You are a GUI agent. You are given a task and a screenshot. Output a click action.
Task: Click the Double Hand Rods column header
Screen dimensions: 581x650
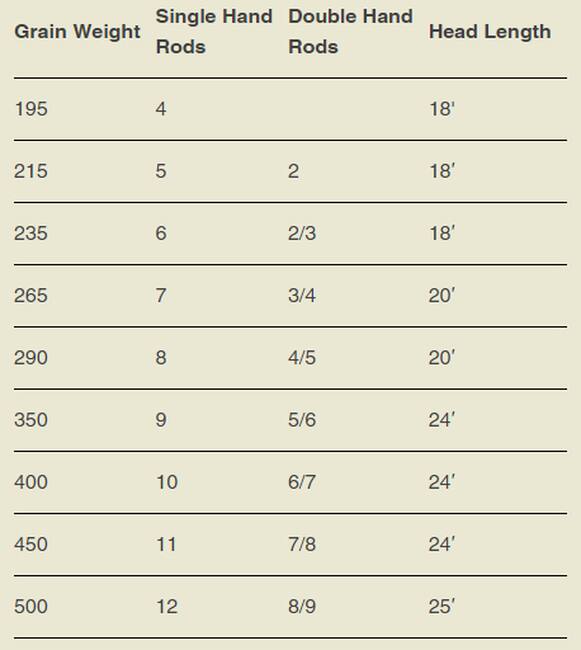[351, 32]
